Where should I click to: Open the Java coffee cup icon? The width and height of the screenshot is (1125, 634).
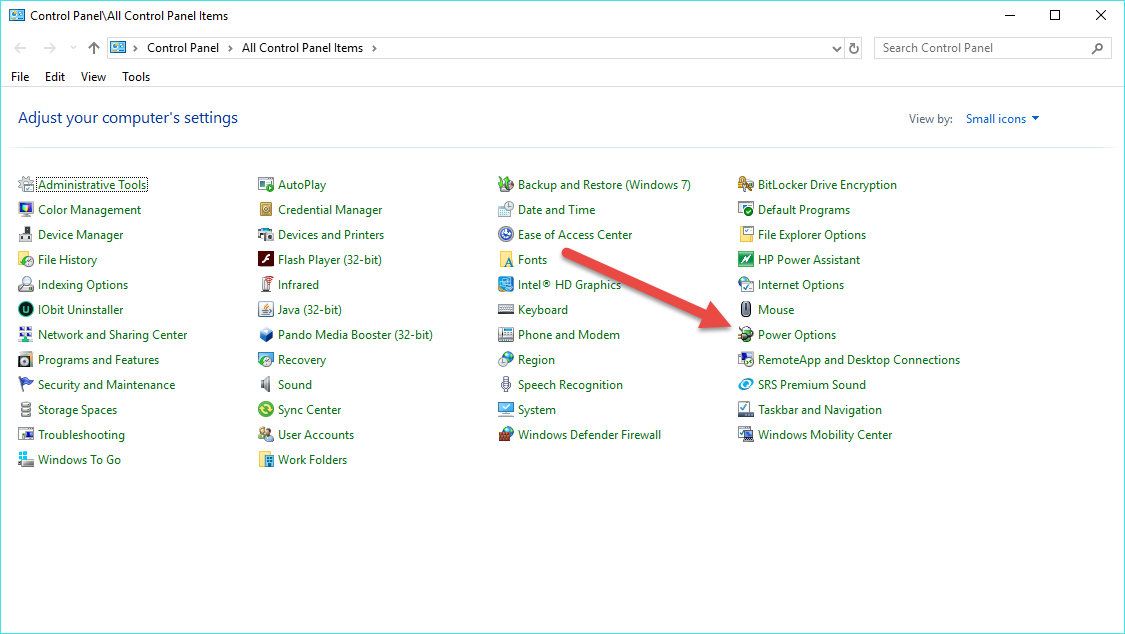265,310
